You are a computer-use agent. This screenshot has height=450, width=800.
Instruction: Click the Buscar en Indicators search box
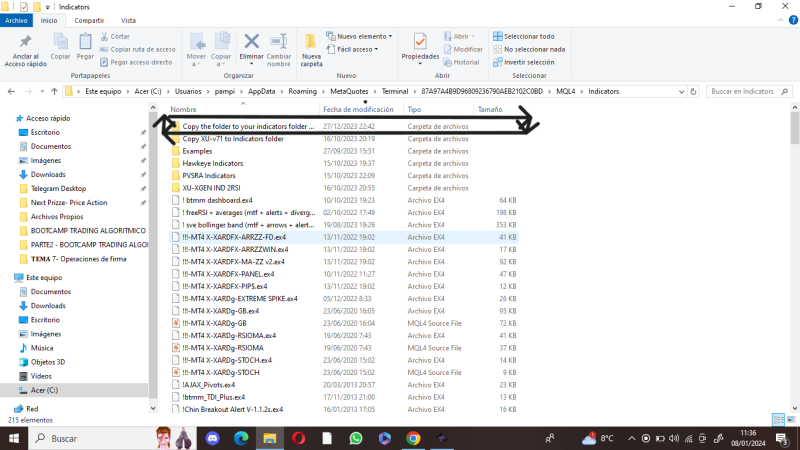point(748,91)
